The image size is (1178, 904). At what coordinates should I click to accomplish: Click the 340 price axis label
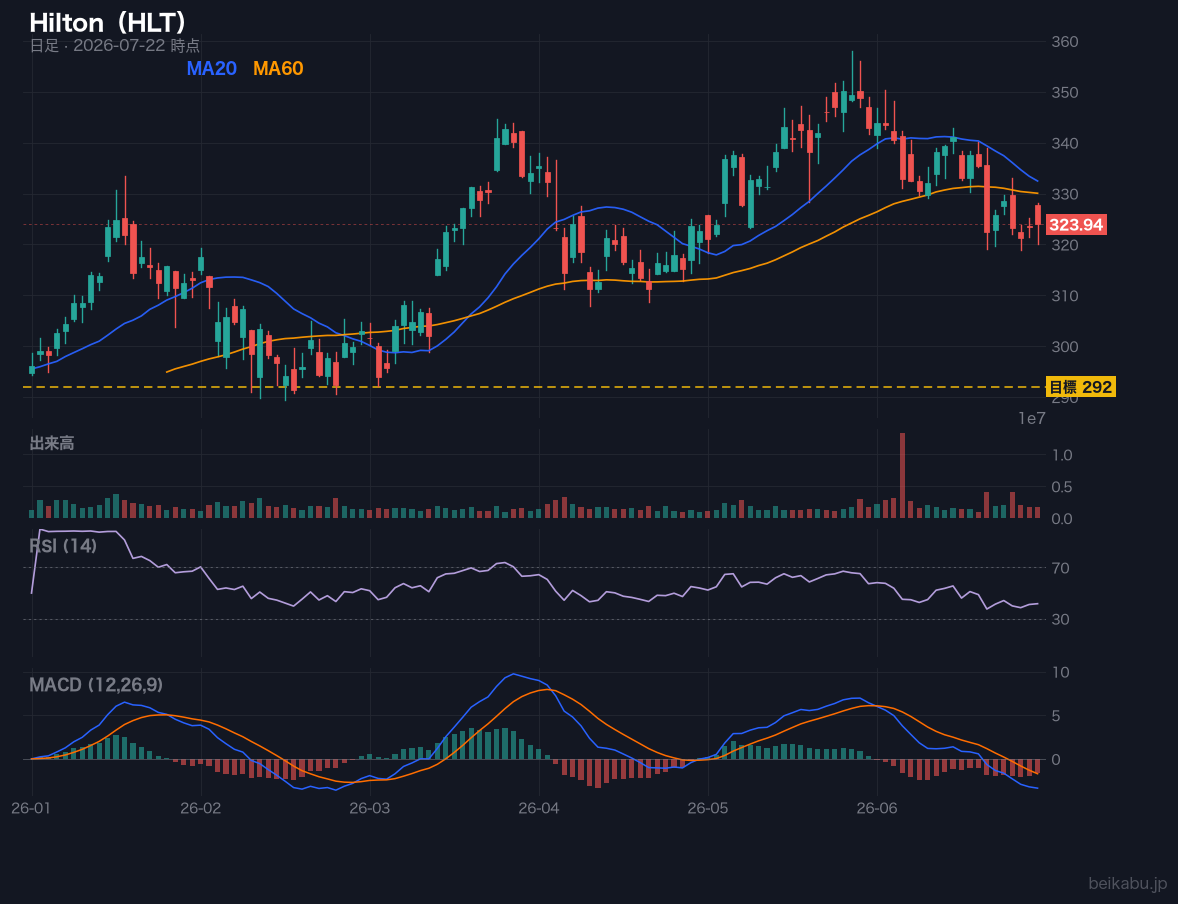tap(1065, 144)
